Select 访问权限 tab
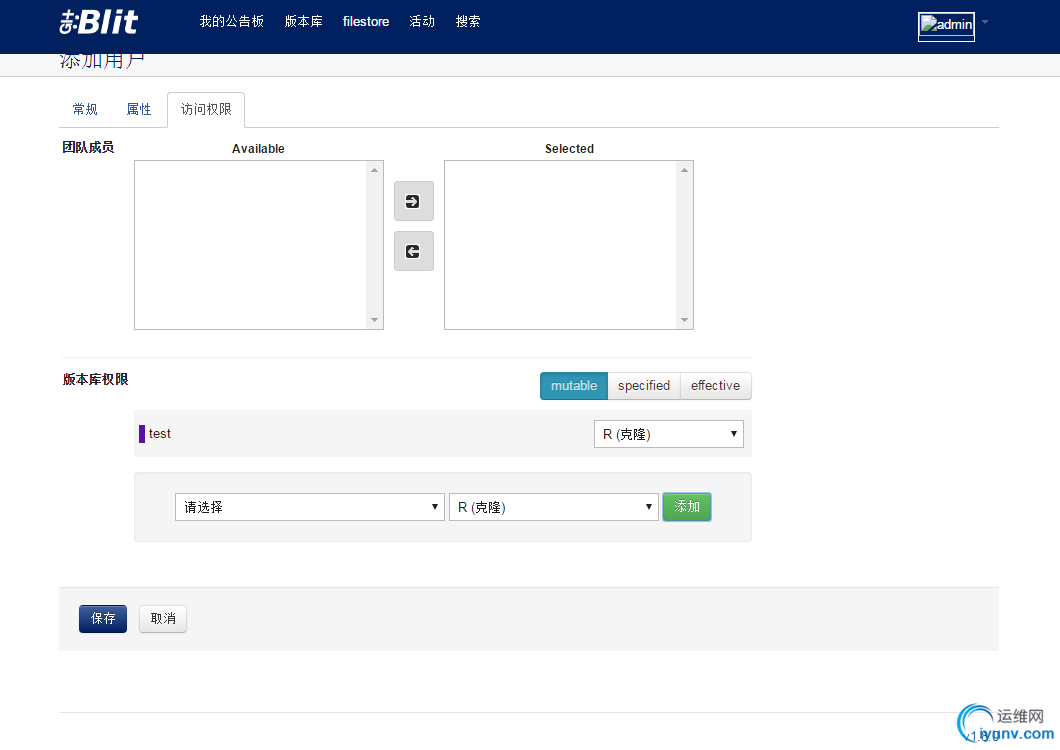The height and width of the screenshot is (750, 1060). point(206,110)
